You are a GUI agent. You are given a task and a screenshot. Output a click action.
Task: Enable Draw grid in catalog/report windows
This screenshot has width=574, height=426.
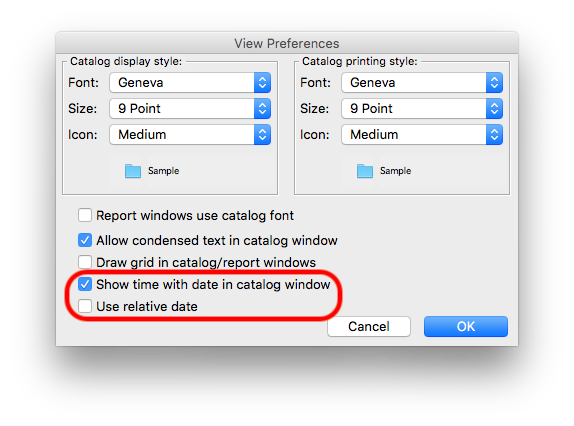pyautogui.click(x=85, y=262)
